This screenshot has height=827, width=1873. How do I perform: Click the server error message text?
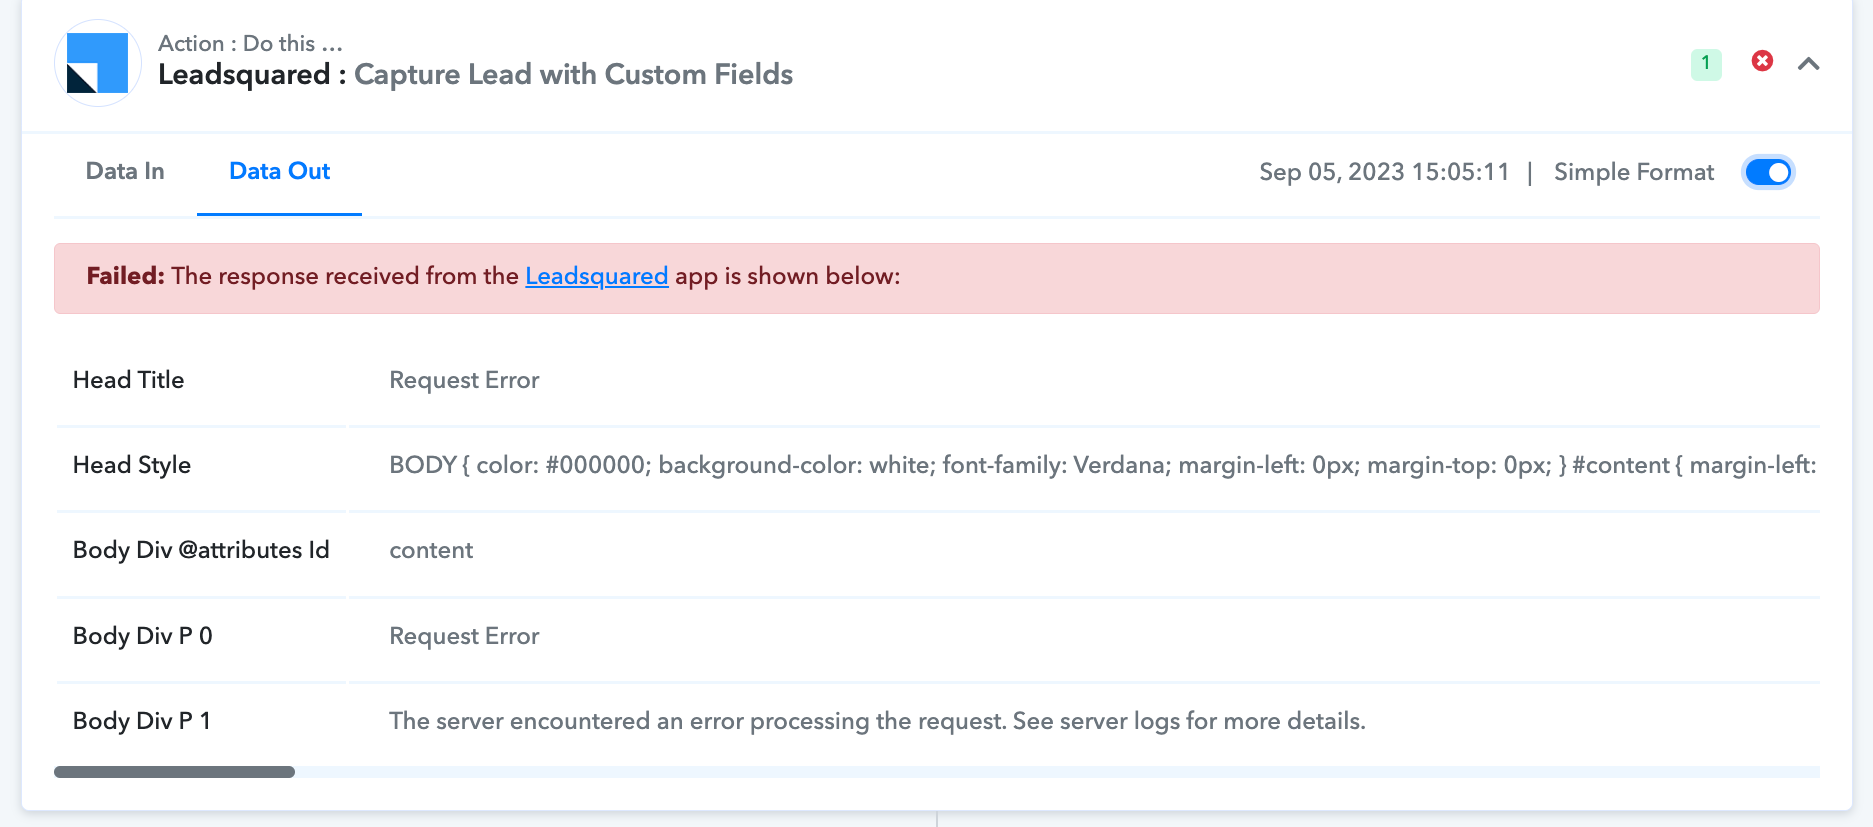pyautogui.click(x=877, y=721)
